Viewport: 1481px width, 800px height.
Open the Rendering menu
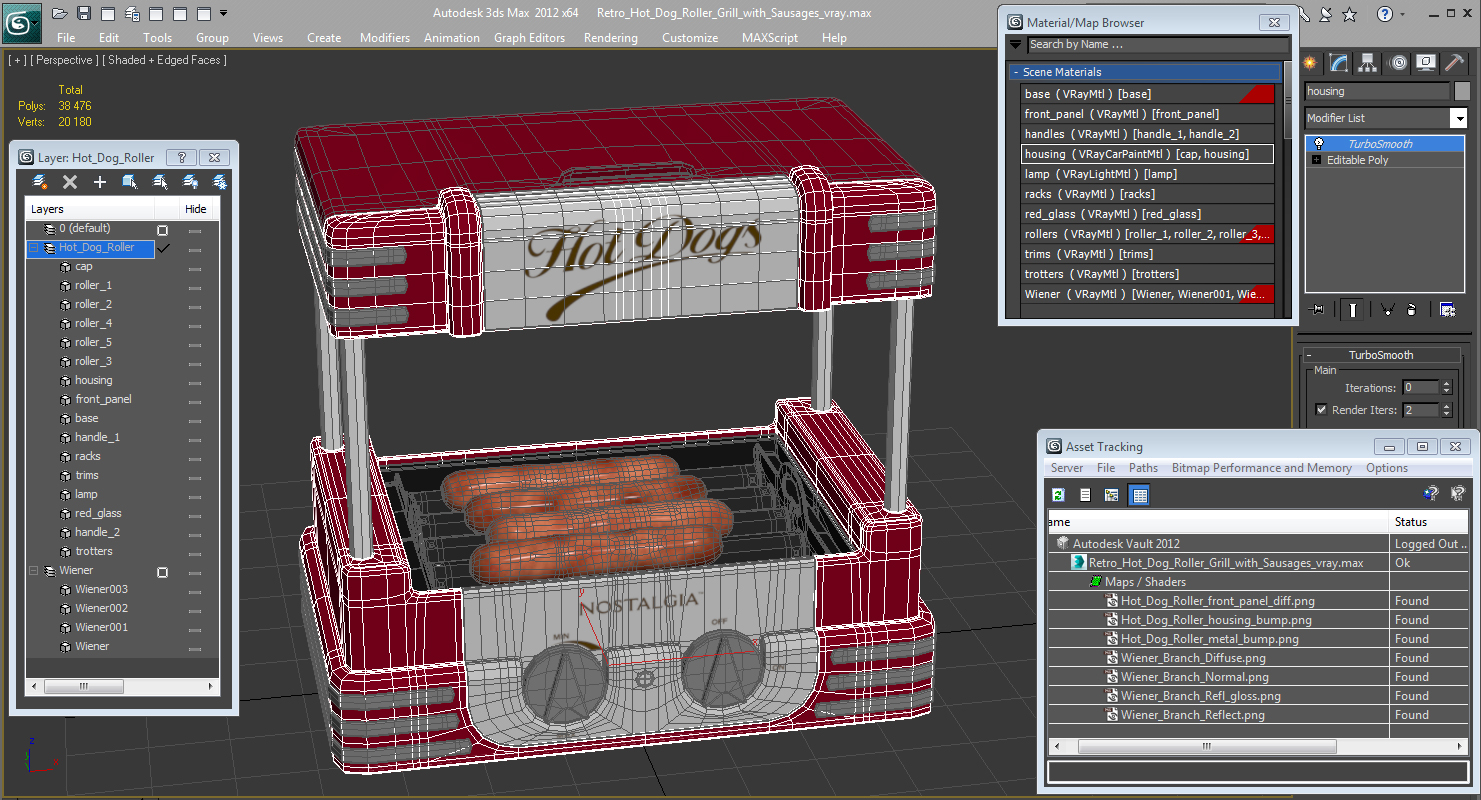point(610,38)
